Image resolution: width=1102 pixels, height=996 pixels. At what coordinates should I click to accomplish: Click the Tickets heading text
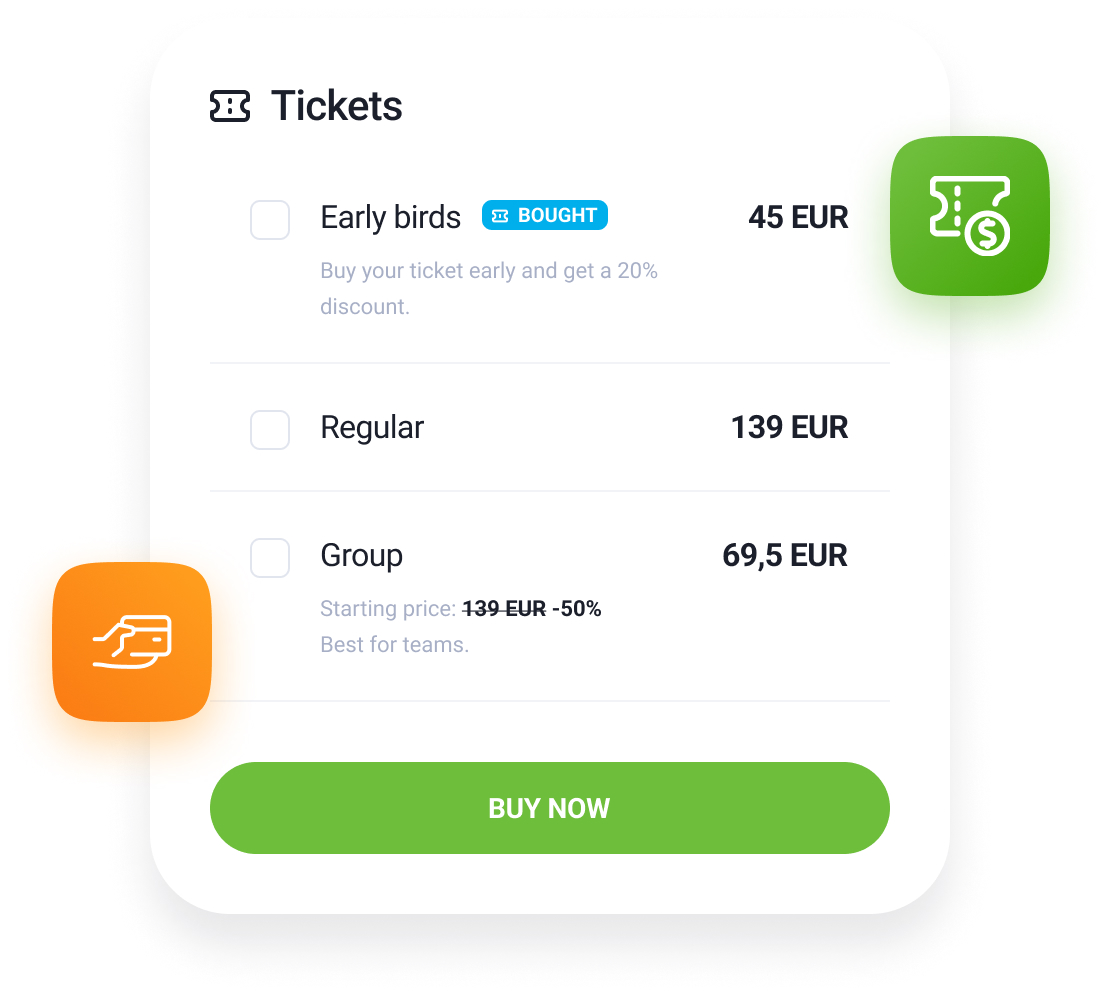pyautogui.click(x=336, y=106)
